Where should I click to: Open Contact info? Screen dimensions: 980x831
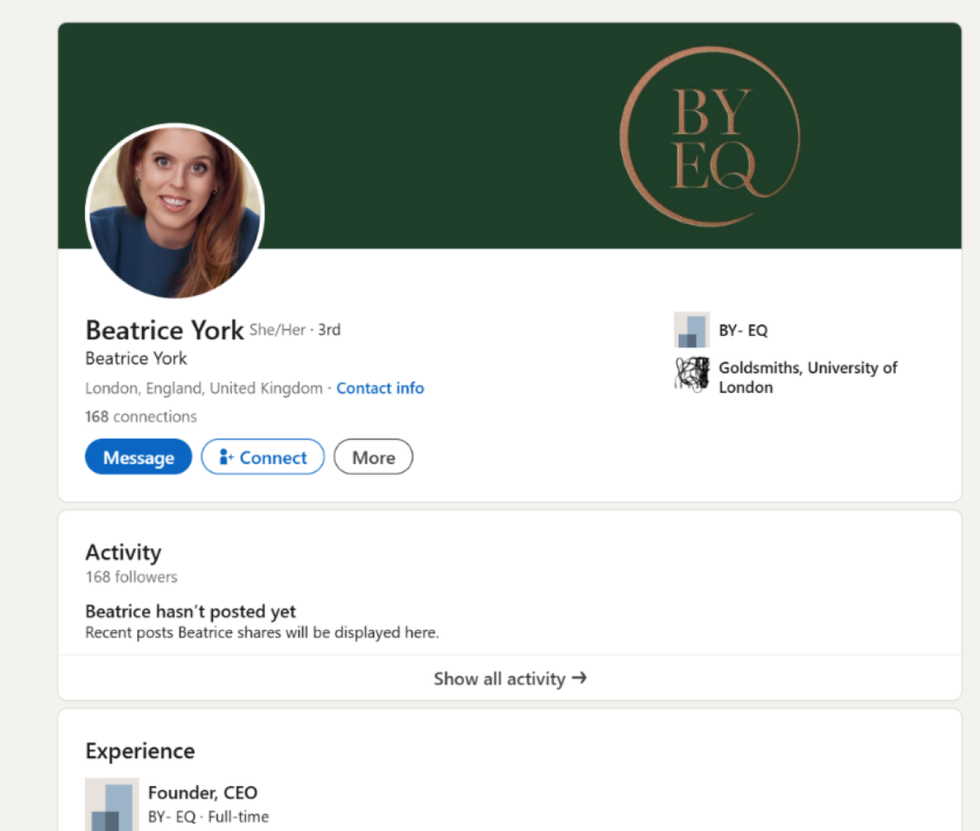point(380,388)
